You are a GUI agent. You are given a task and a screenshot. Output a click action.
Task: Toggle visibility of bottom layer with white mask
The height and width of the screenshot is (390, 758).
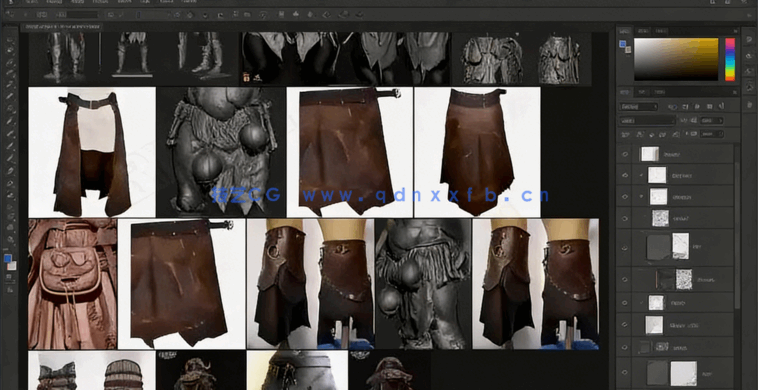pos(625,373)
